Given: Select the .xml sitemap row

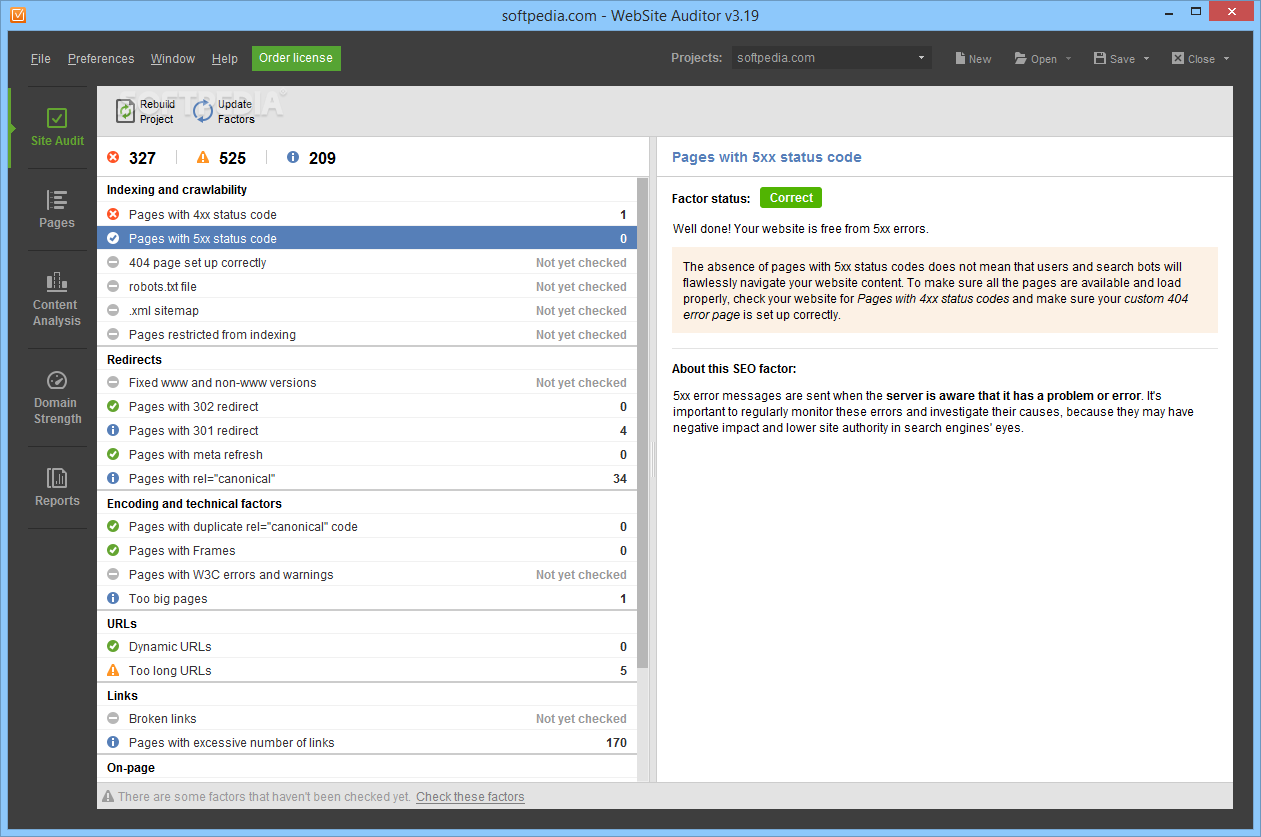Looking at the screenshot, I should point(367,310).
